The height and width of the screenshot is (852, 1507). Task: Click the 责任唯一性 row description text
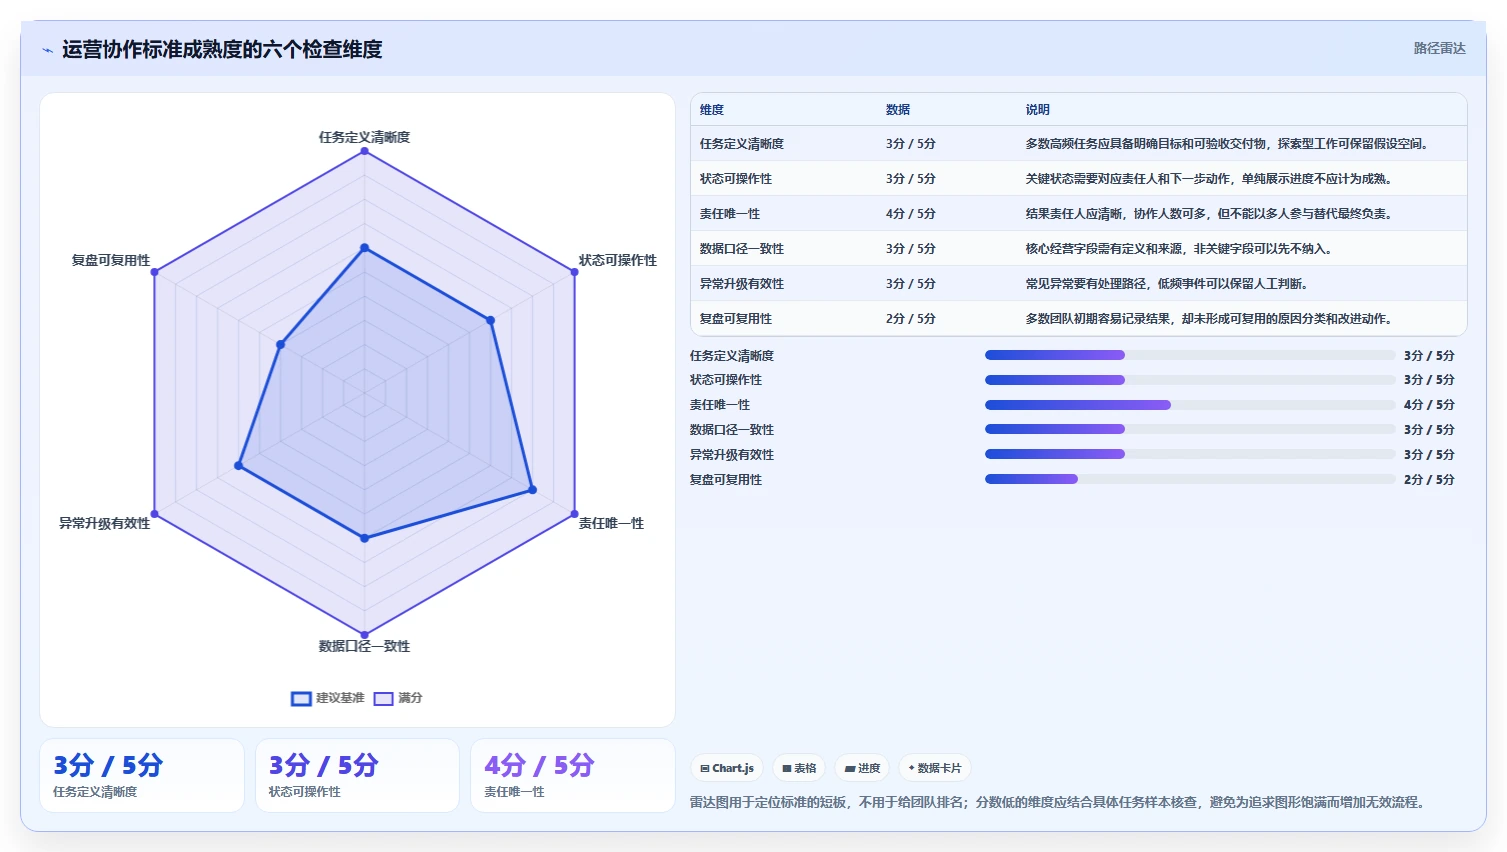coord(1209,214)
